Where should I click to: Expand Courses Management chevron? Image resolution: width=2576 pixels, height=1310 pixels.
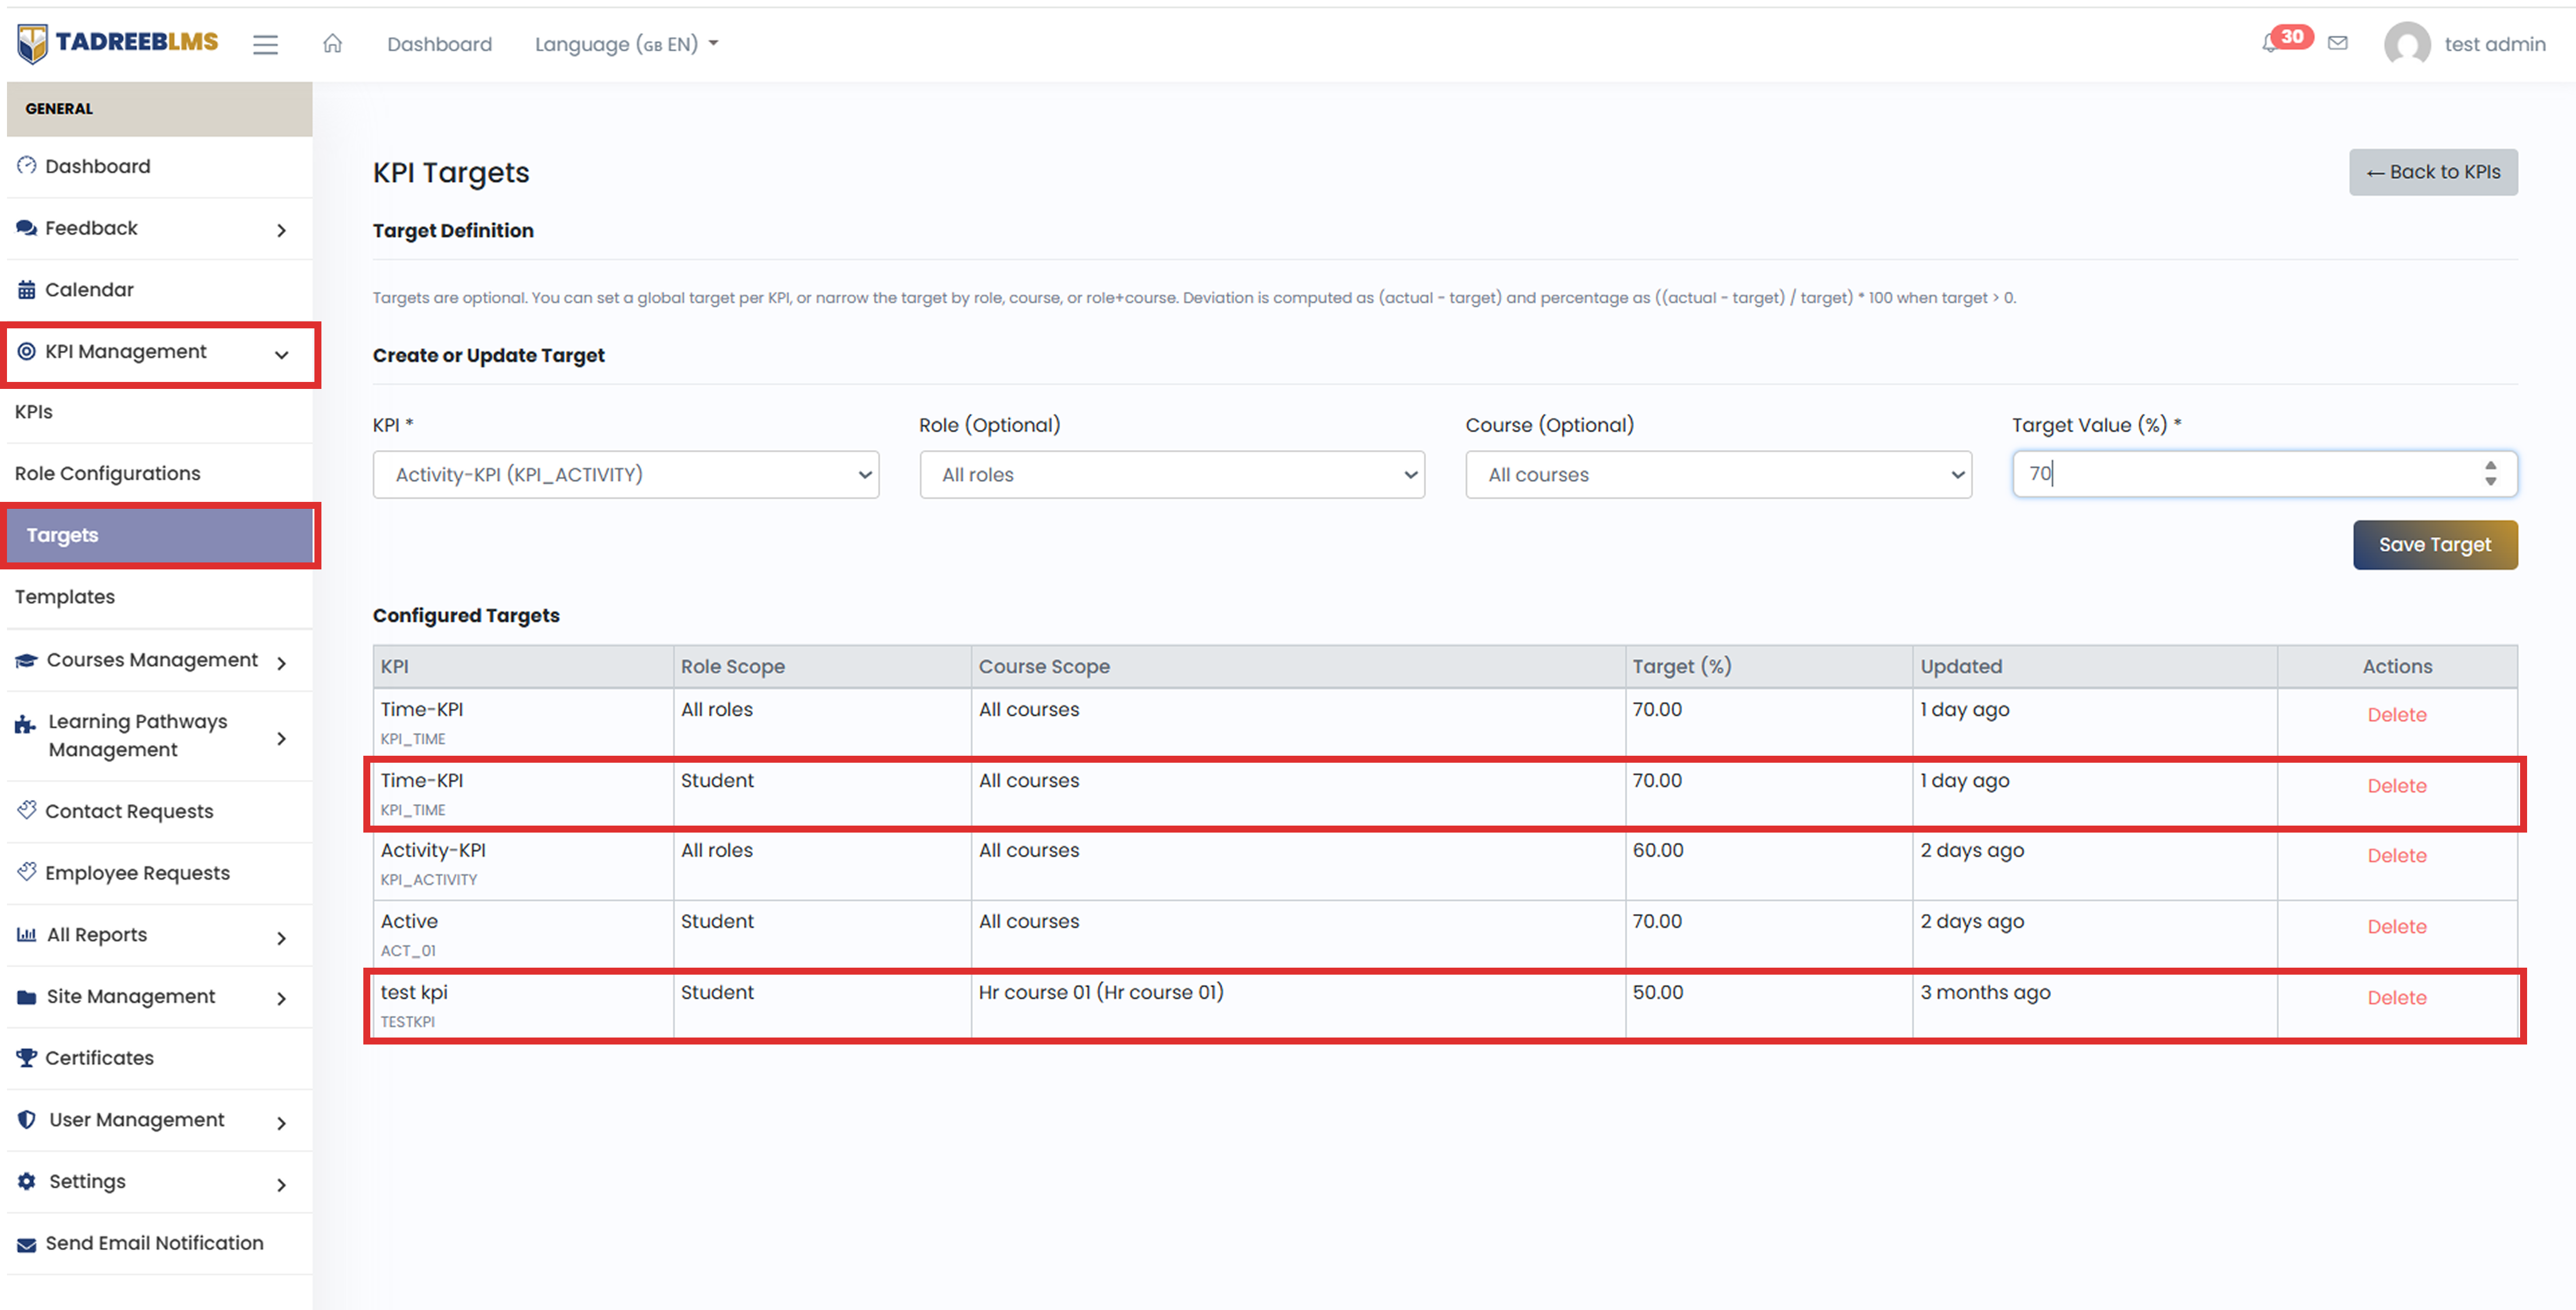(282, 664)
